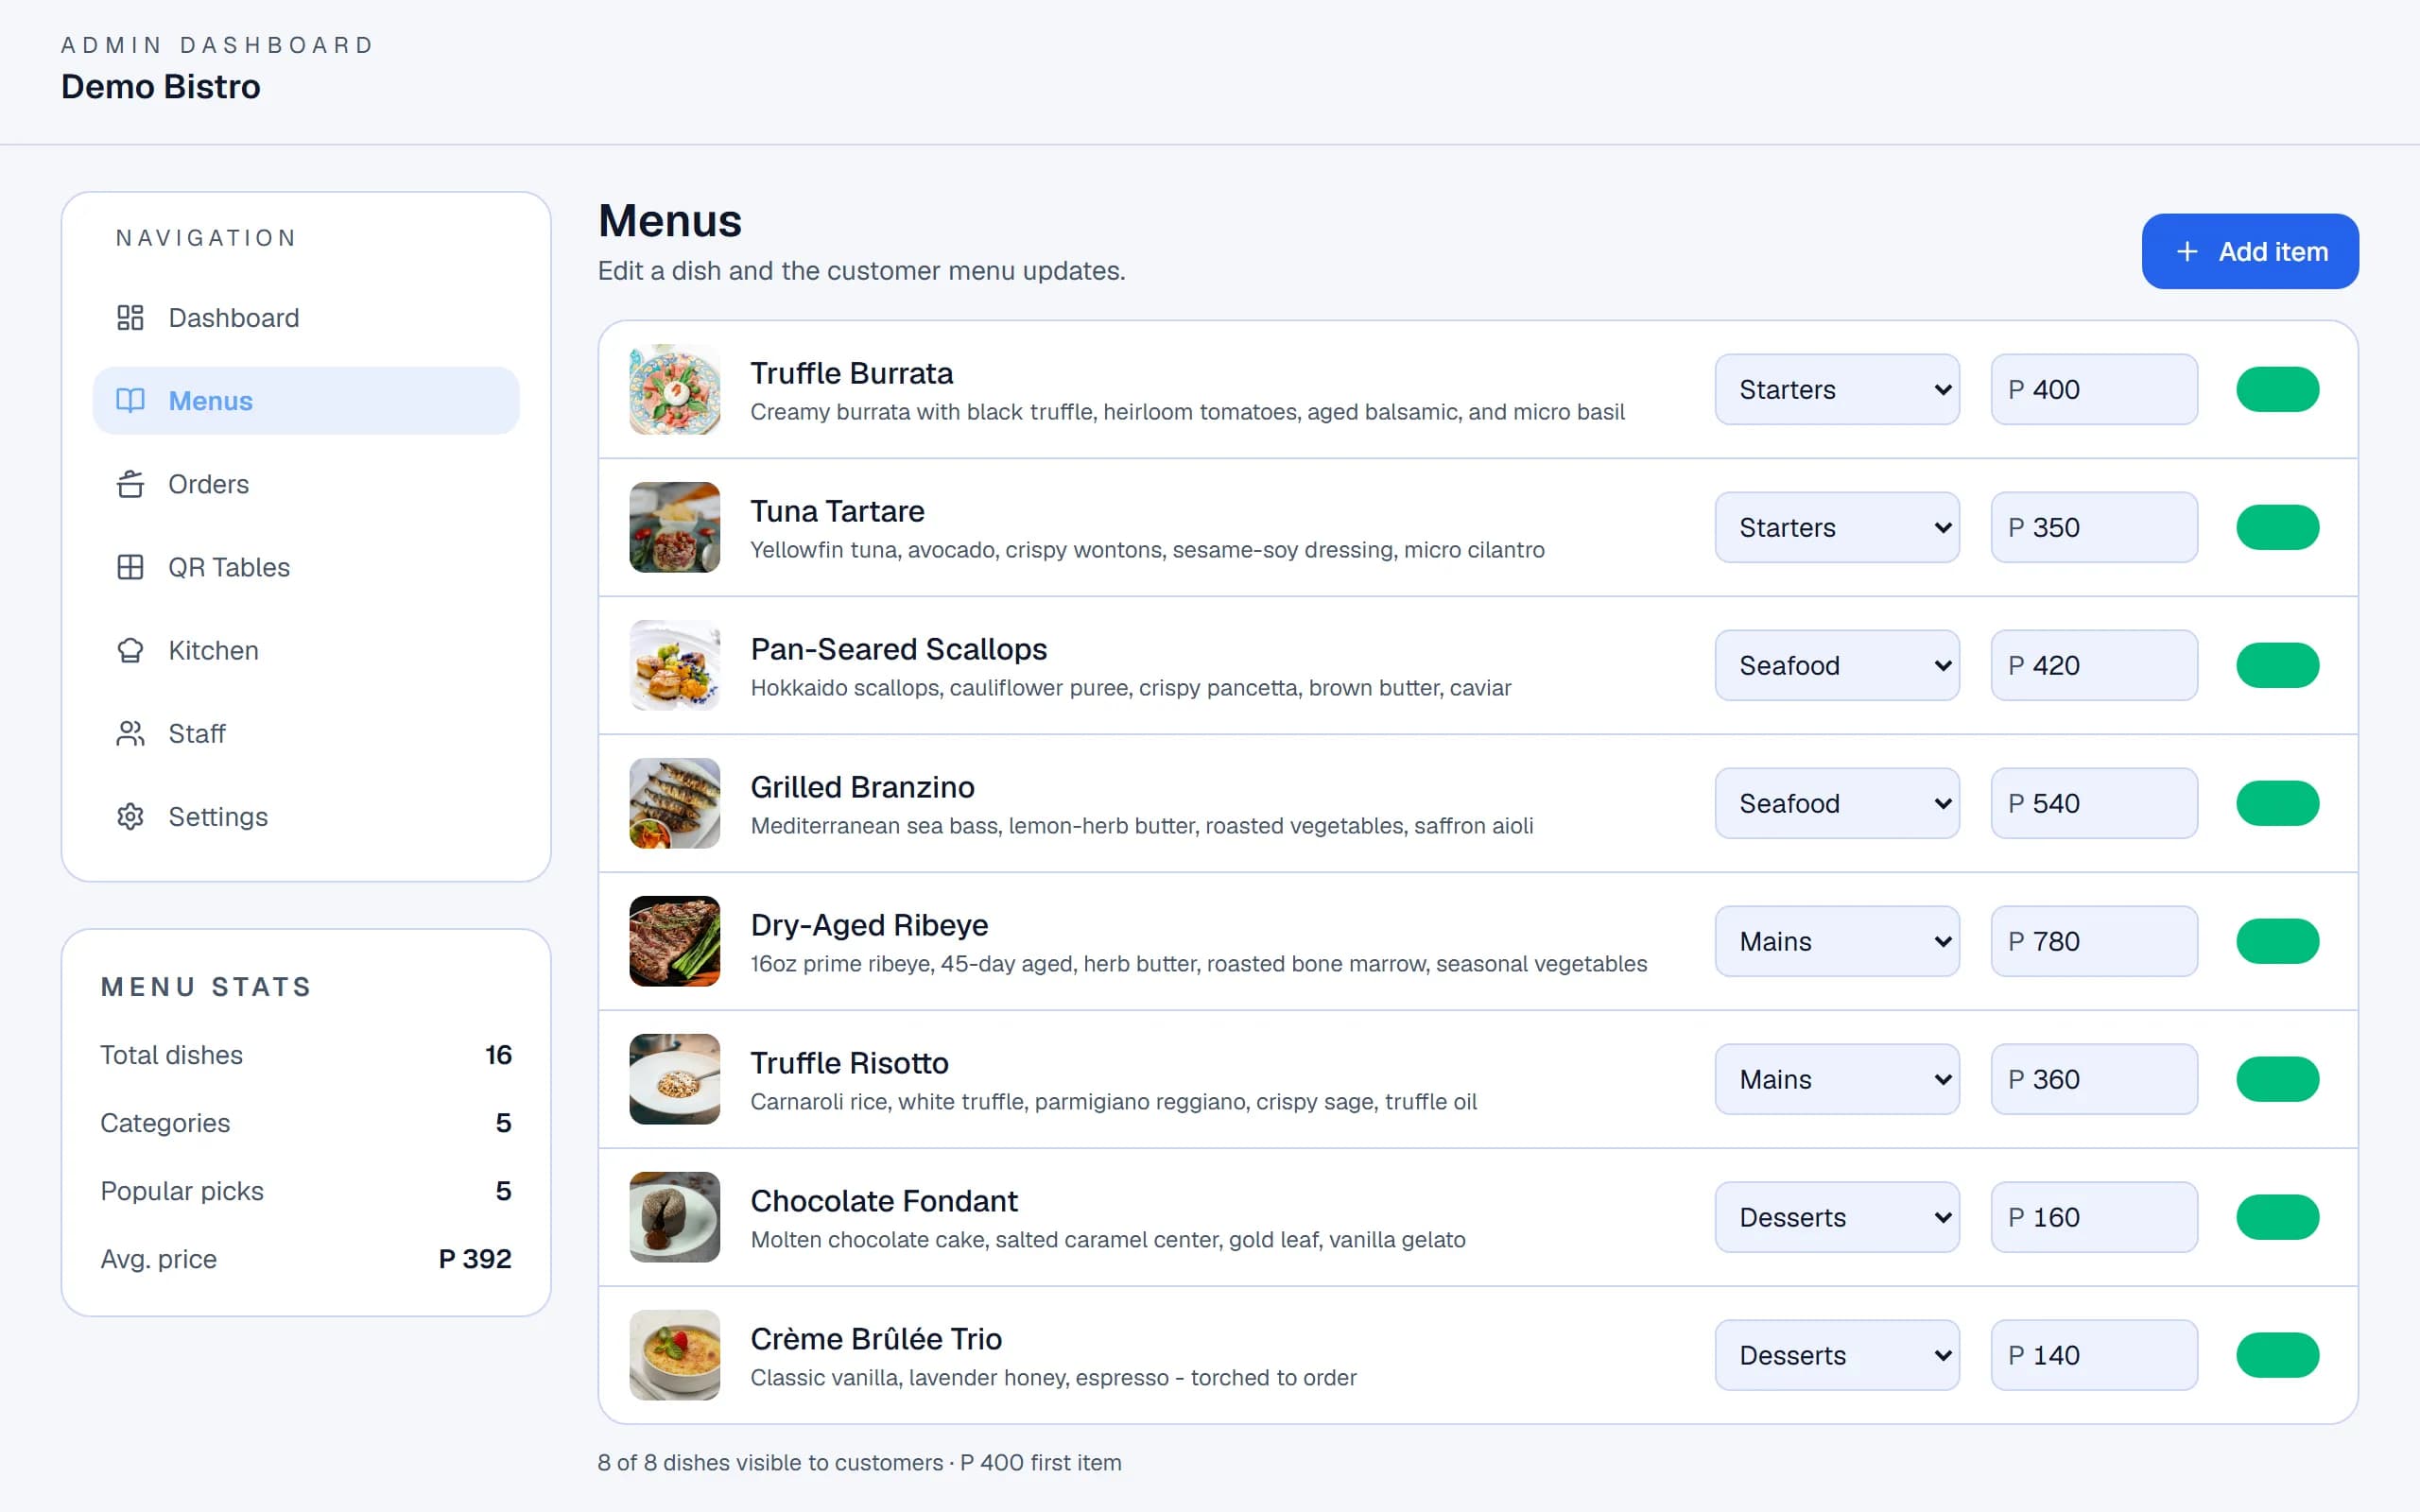
Task: Click the open book Menus icon
Action: point(130,401)
